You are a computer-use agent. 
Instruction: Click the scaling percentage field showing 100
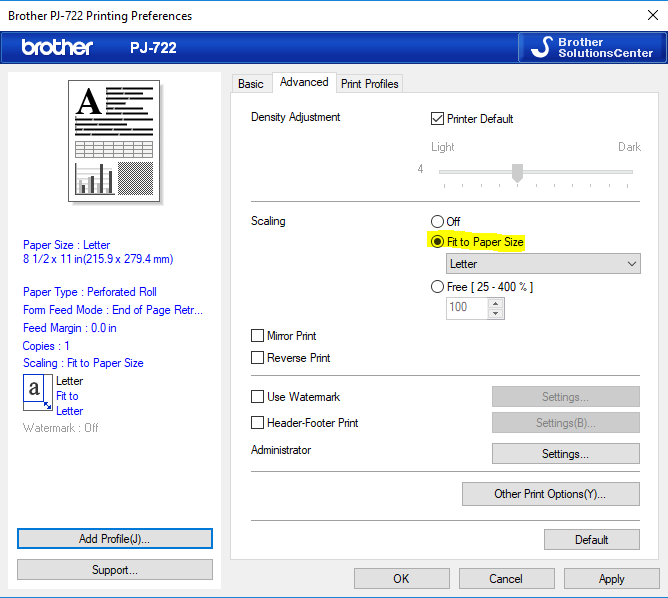(x=467, y=308)
